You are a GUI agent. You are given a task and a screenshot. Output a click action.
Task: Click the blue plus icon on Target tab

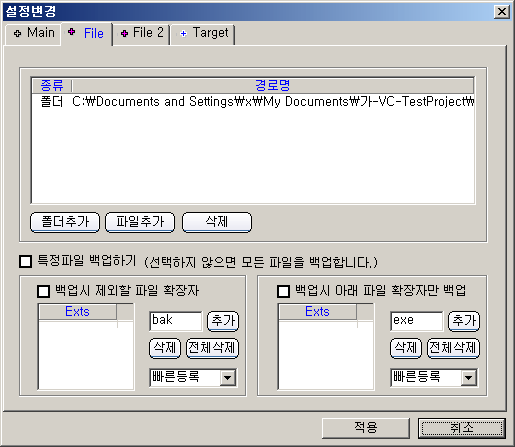[183, 33]
